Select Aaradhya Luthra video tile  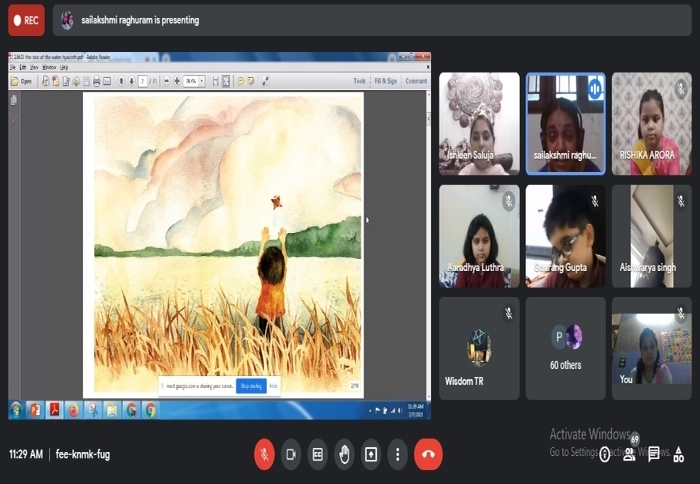coord(479,236)
